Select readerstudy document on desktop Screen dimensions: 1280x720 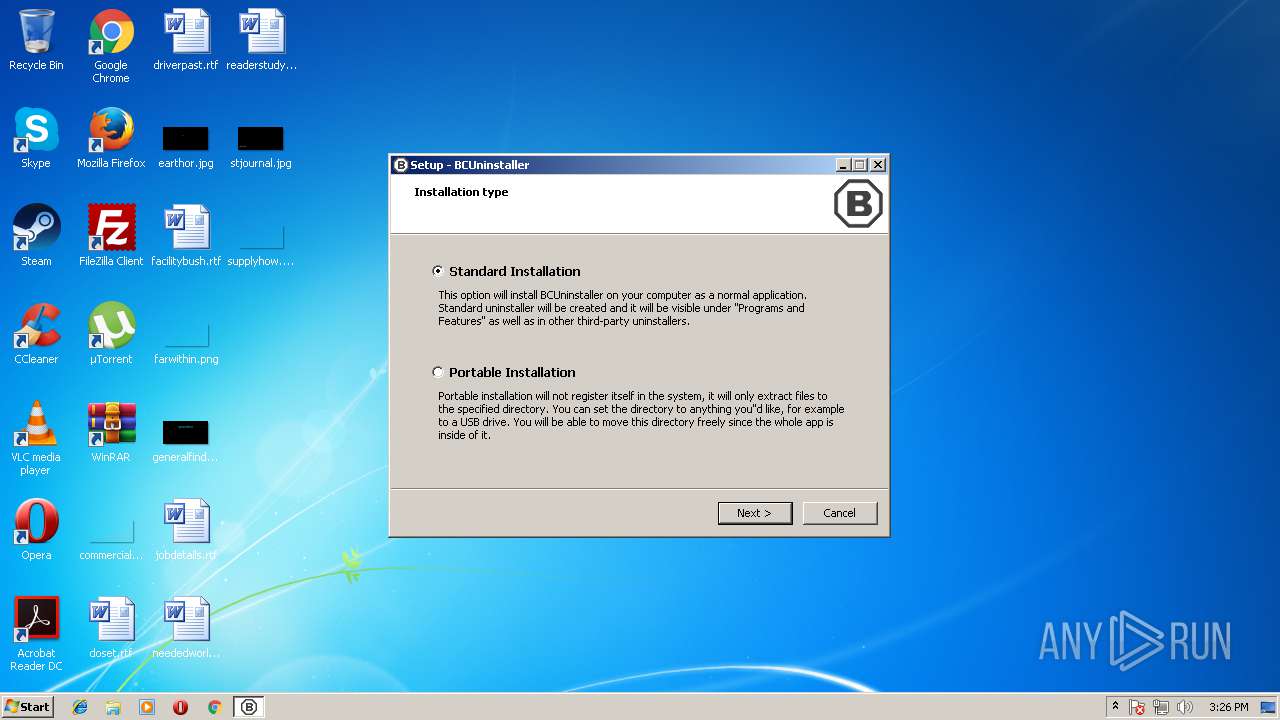point(261,40)
